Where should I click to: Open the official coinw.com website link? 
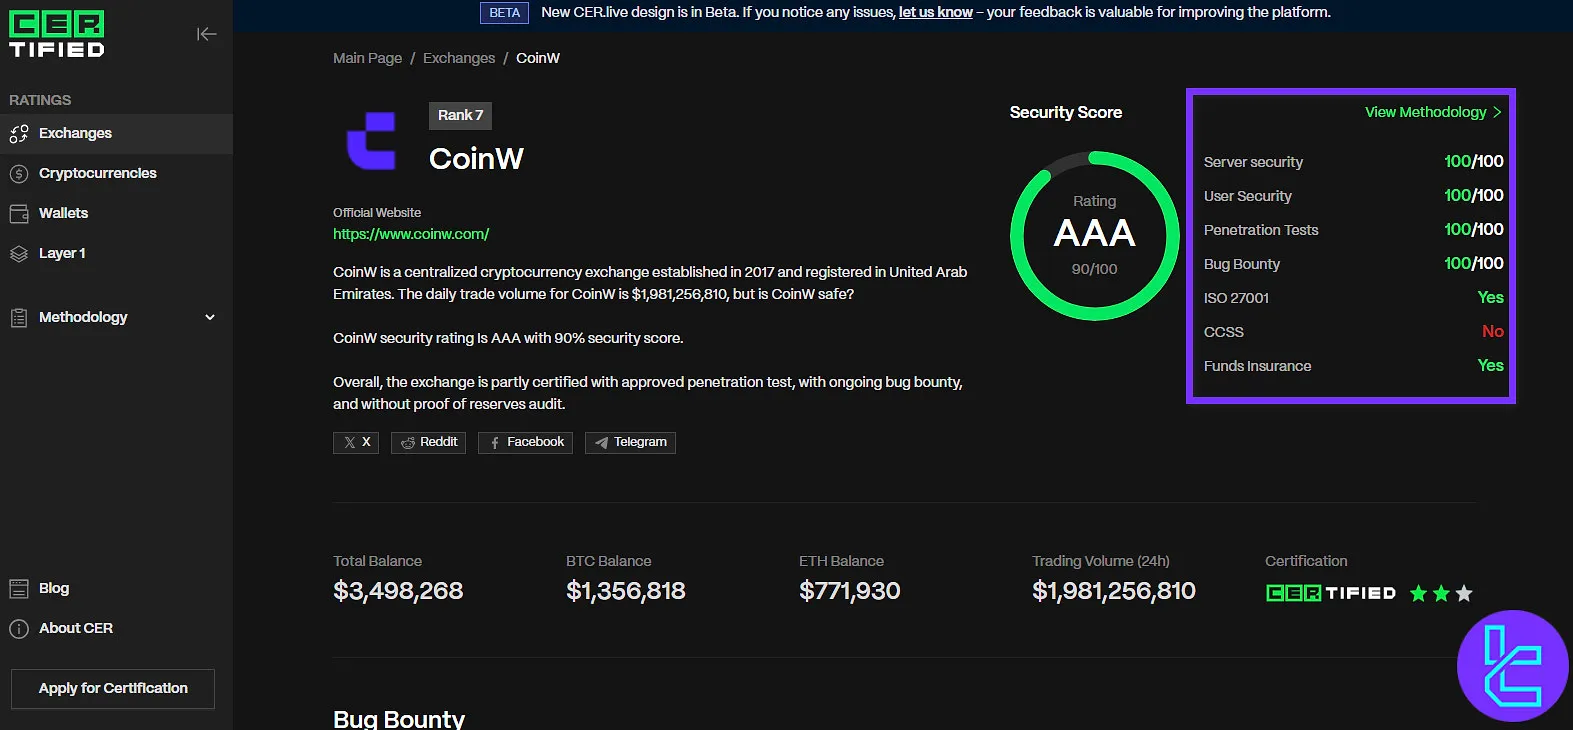(x=411, y=234)
